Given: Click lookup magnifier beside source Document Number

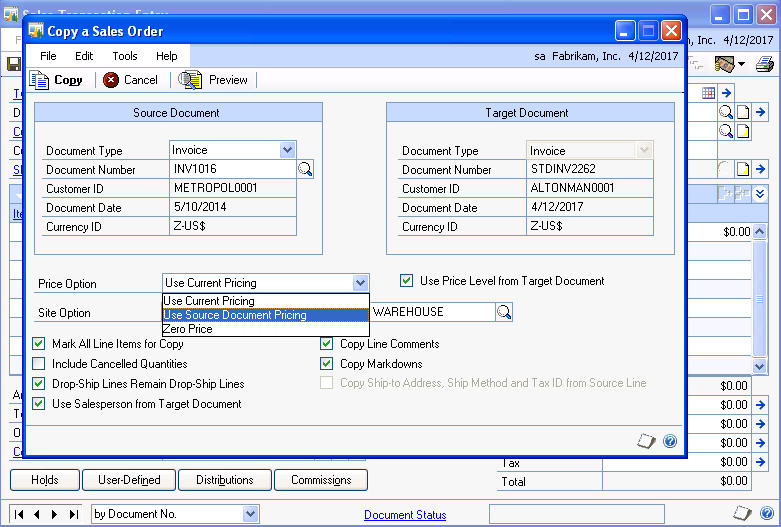Looking at the screenshot, I should point(306,170).
